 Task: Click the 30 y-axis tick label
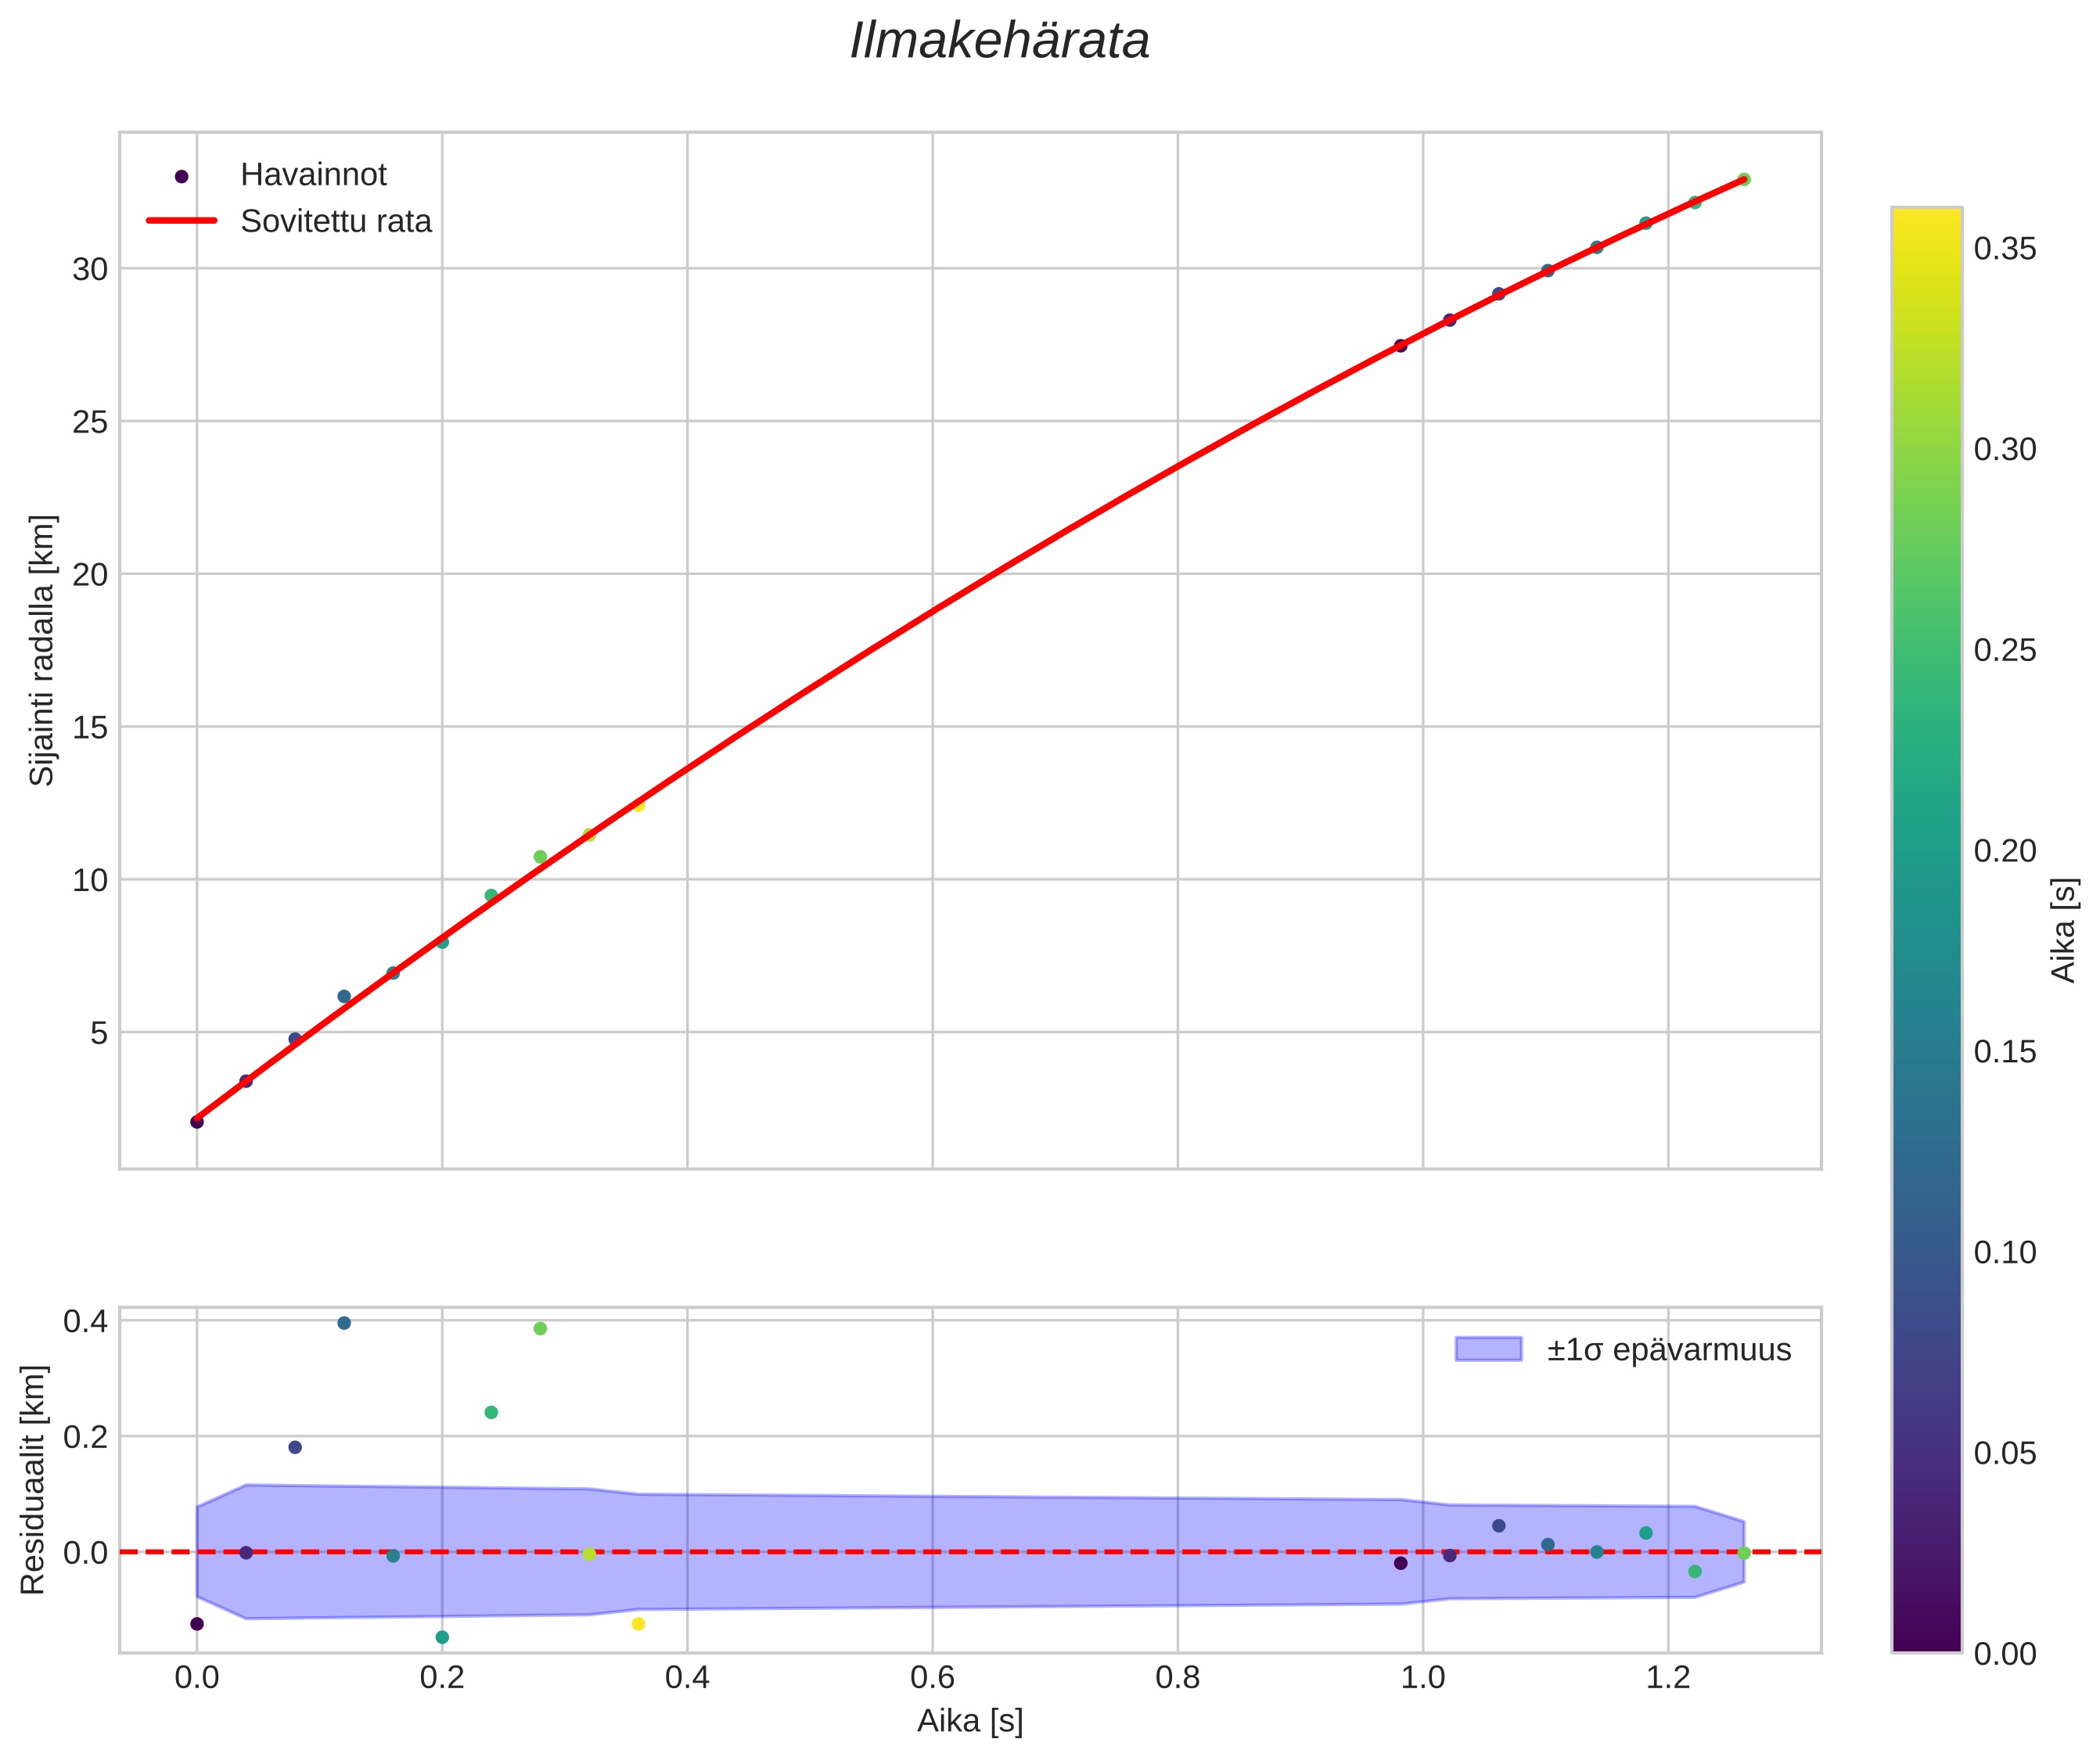[x=89, y=270]
